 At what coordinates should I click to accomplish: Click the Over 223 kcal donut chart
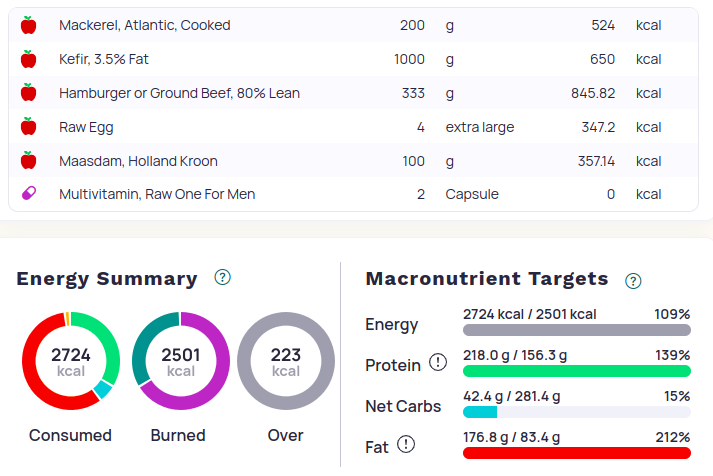point(285,361)
